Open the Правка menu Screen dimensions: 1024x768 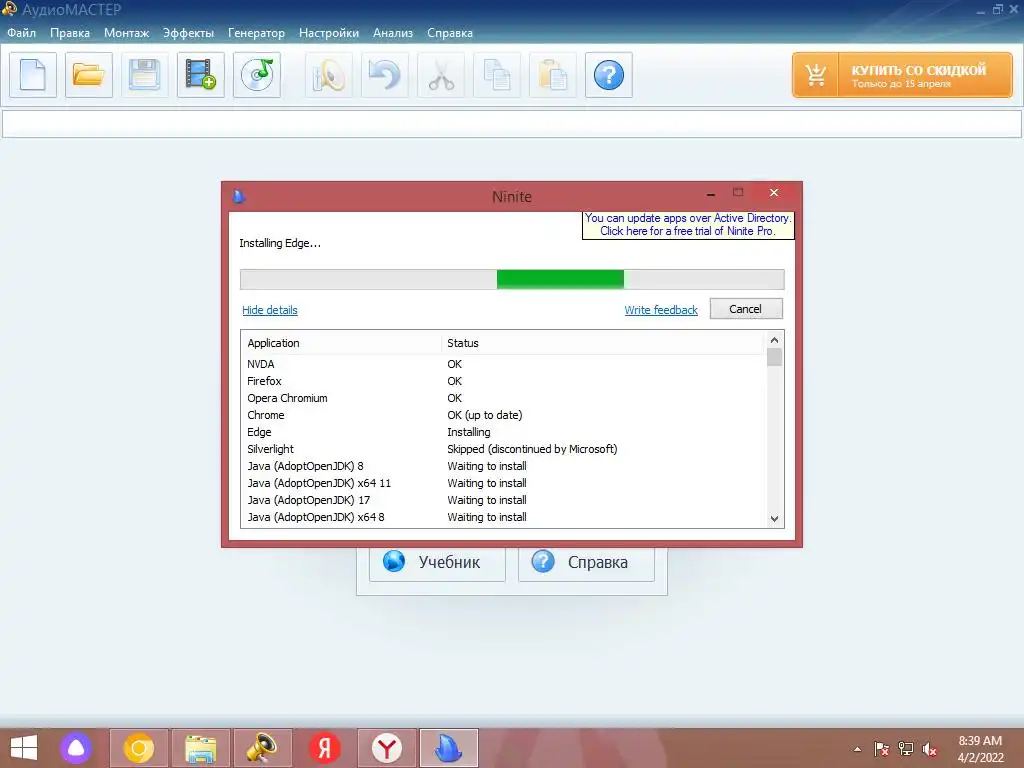click(x=70, y=33)
